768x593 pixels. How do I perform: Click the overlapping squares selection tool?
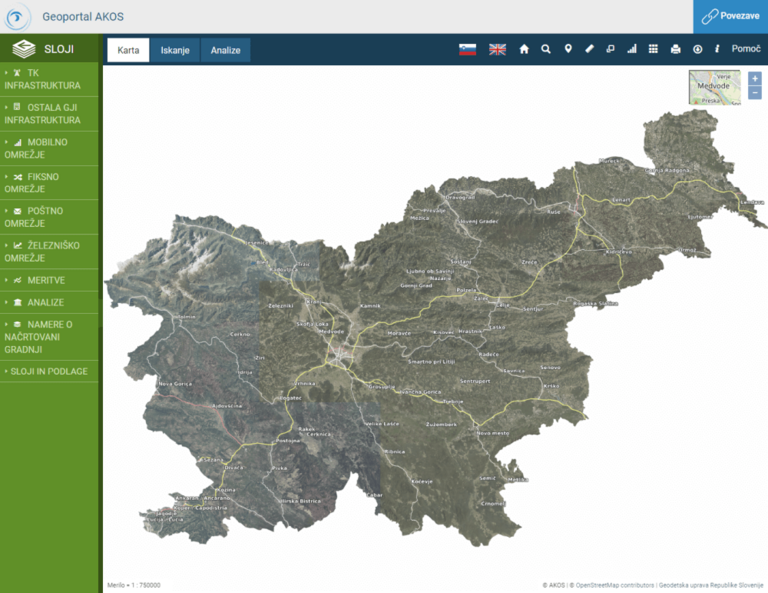610,49
